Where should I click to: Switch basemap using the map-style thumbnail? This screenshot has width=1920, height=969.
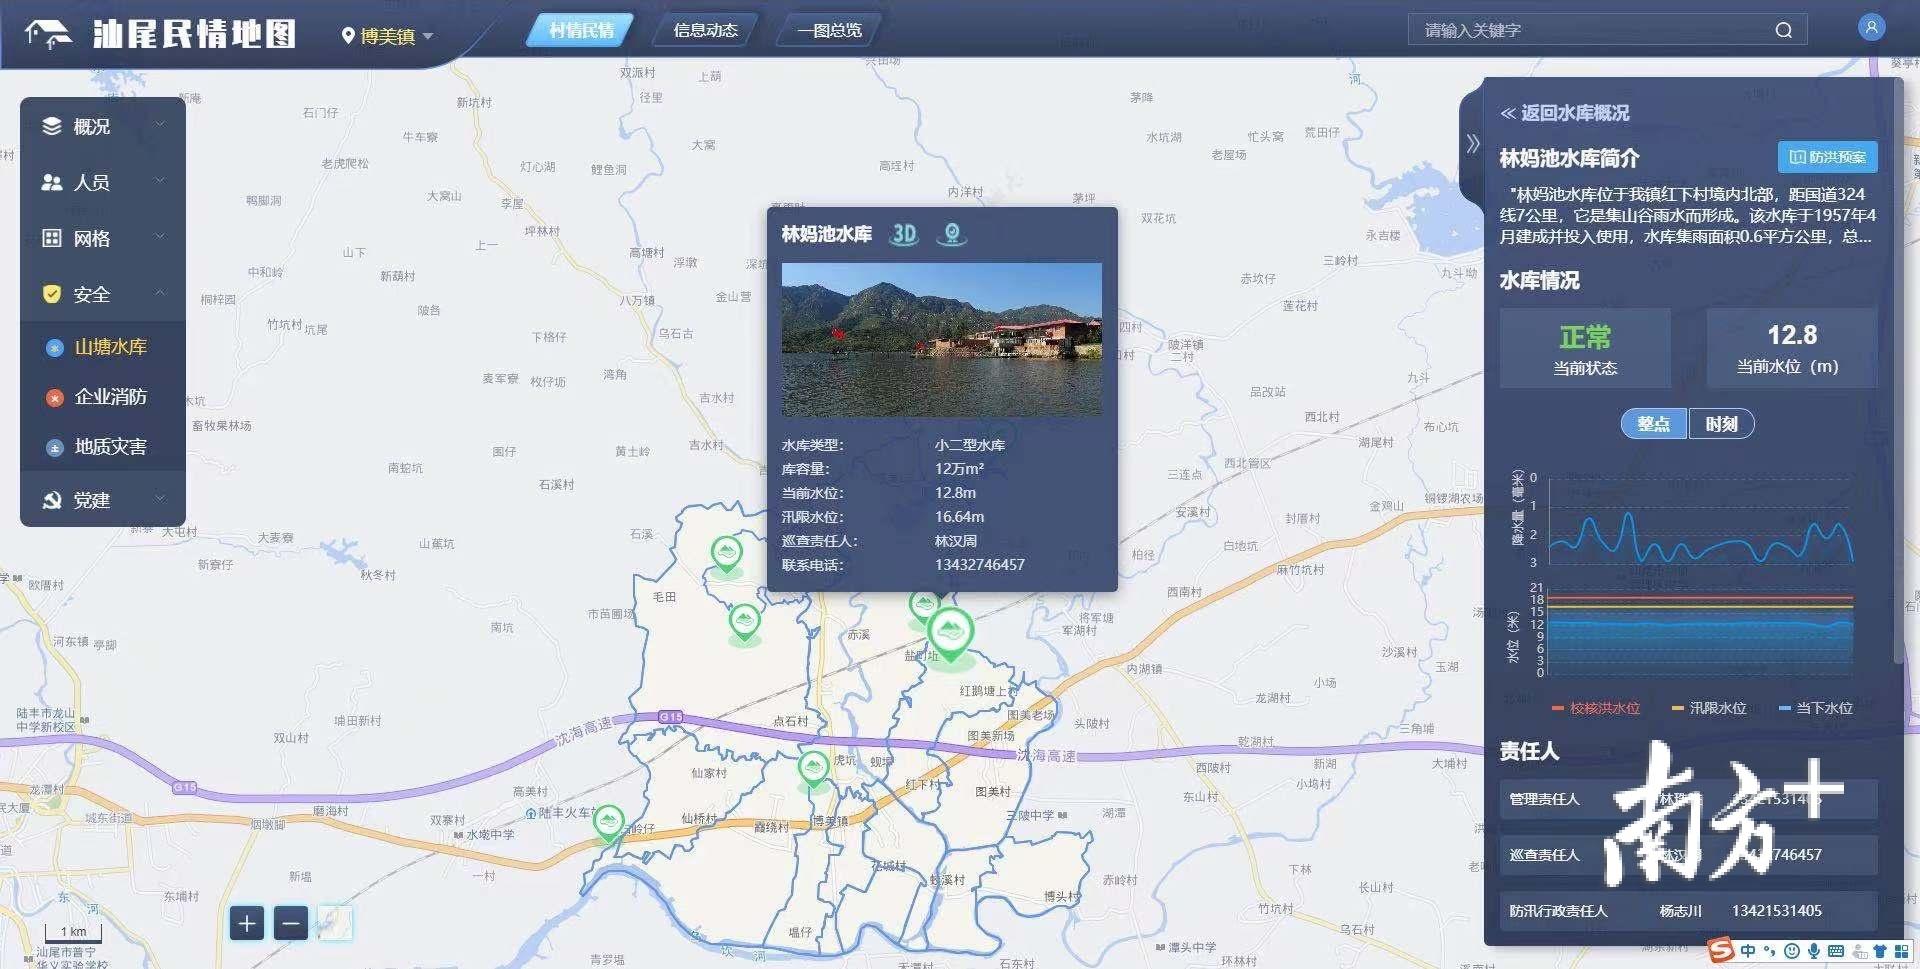pyautogui.click(x=335, y=923)
